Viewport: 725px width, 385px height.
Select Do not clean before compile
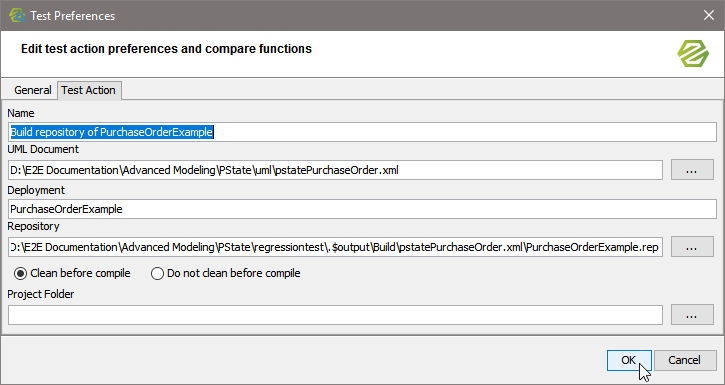(157, 274)
